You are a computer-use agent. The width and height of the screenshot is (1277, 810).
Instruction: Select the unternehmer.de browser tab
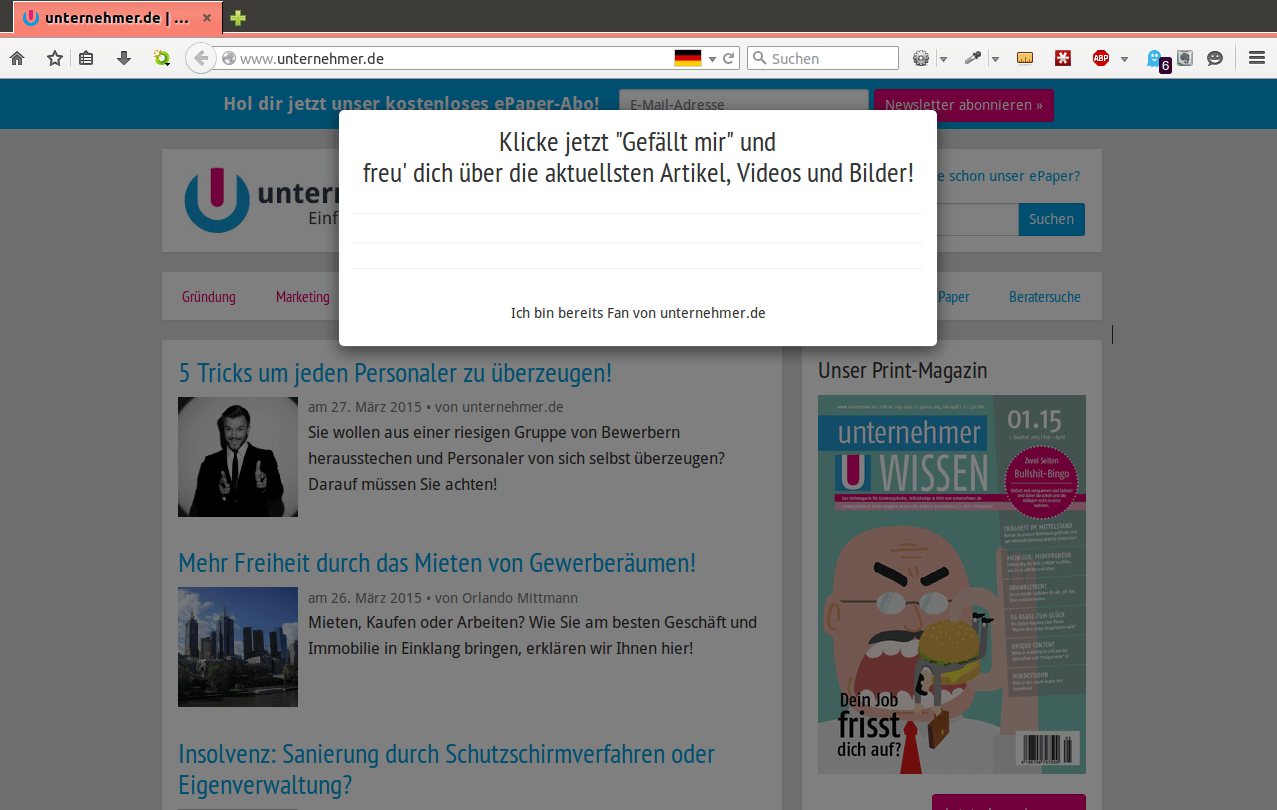pyautogui.click(x=118, y=18)
